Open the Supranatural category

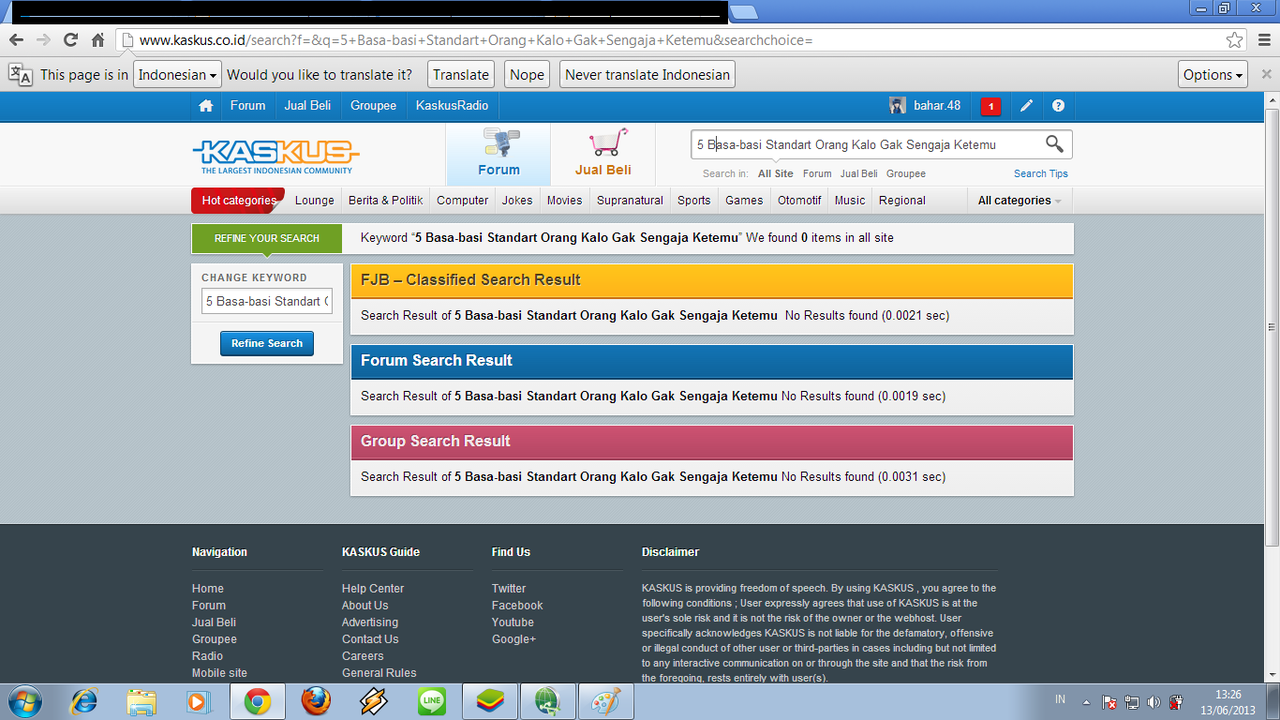[x=630, y=200]
